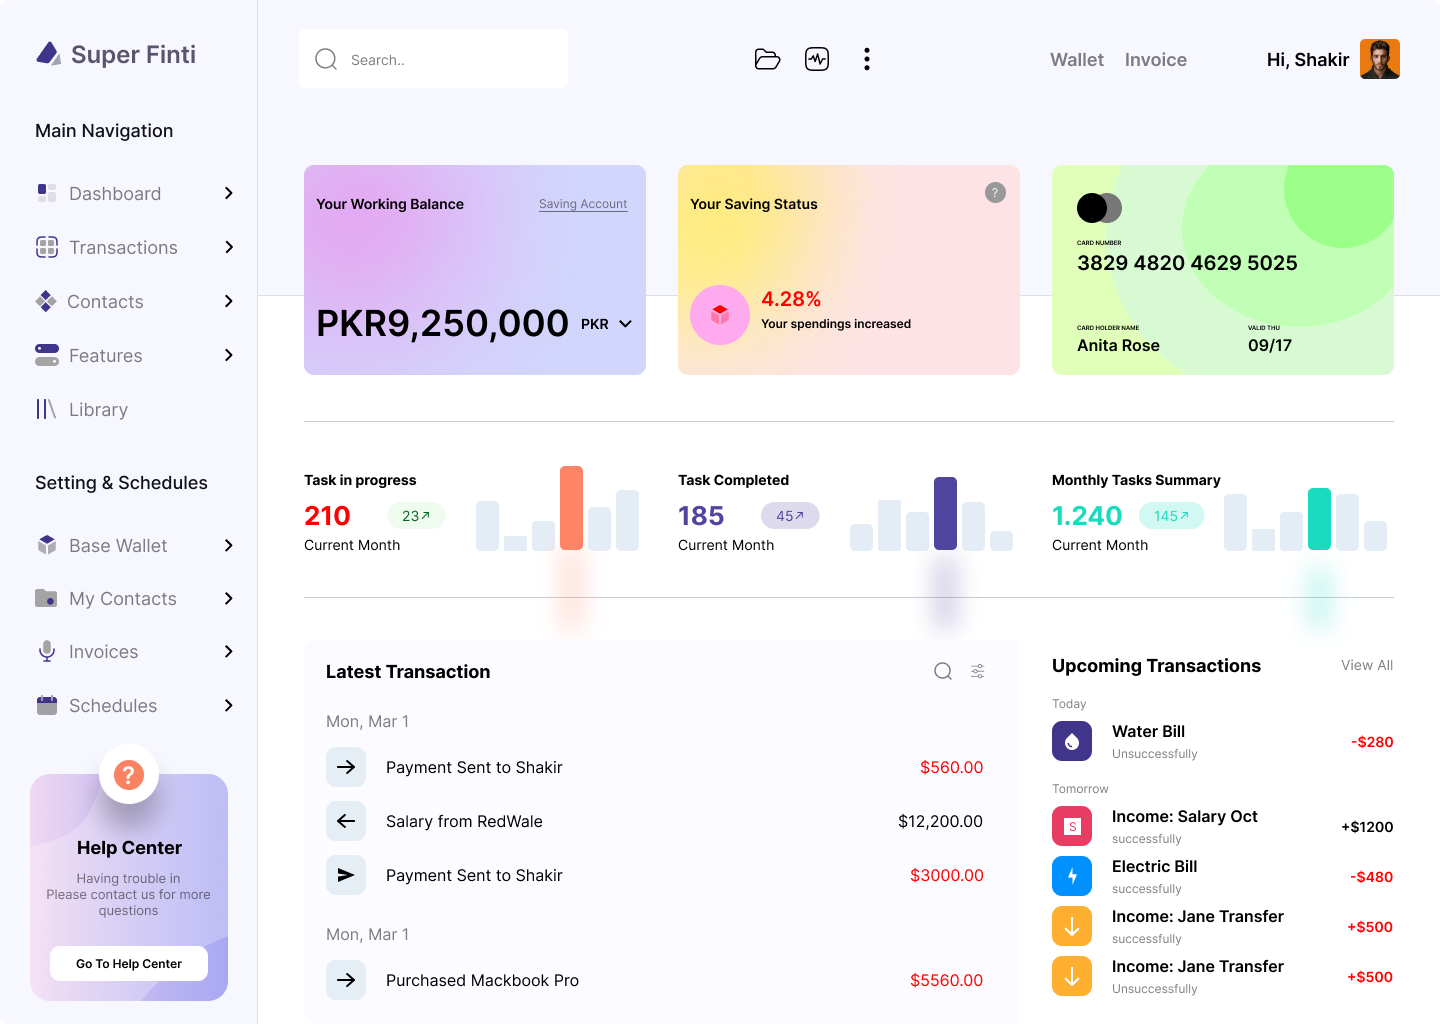Expand the Dashboard navigation item
Image resolution: width=1440 pixels, height=1024 pixels.
(x=229, y=193)
